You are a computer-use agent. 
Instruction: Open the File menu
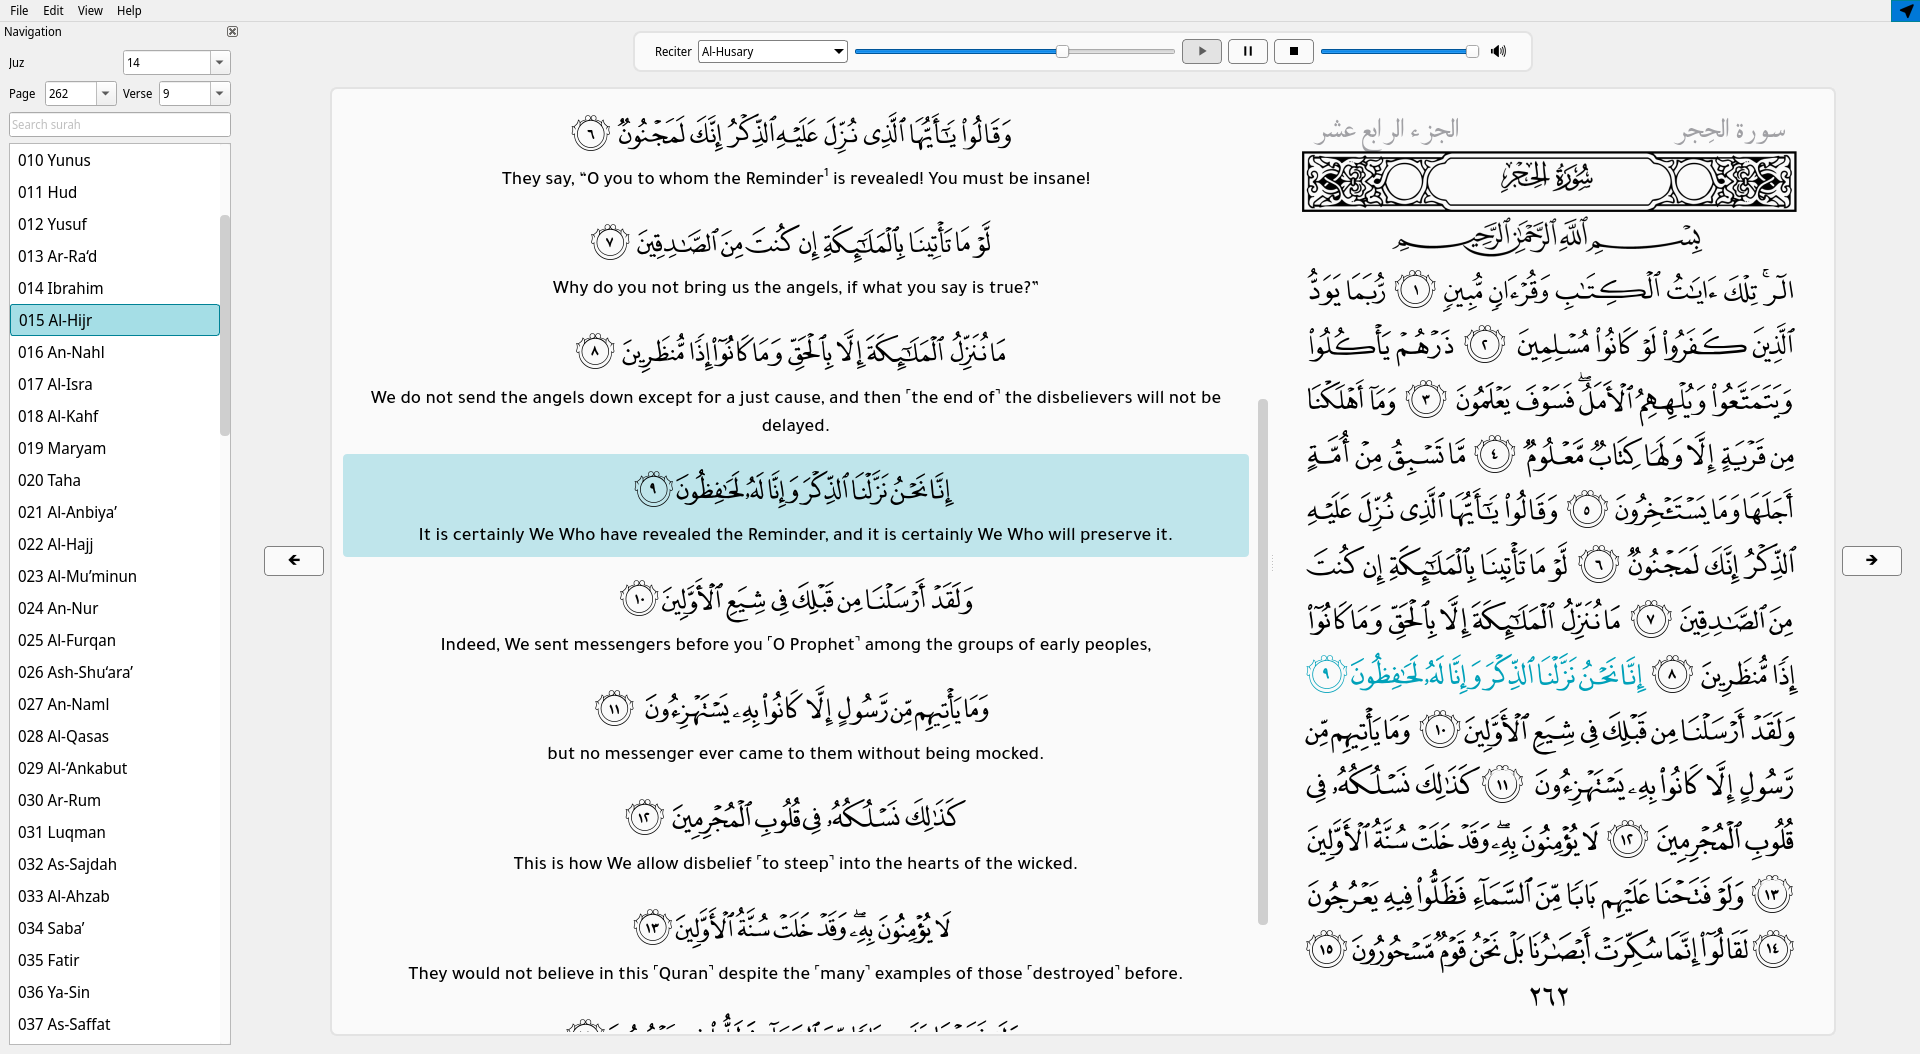coord(18,10)
